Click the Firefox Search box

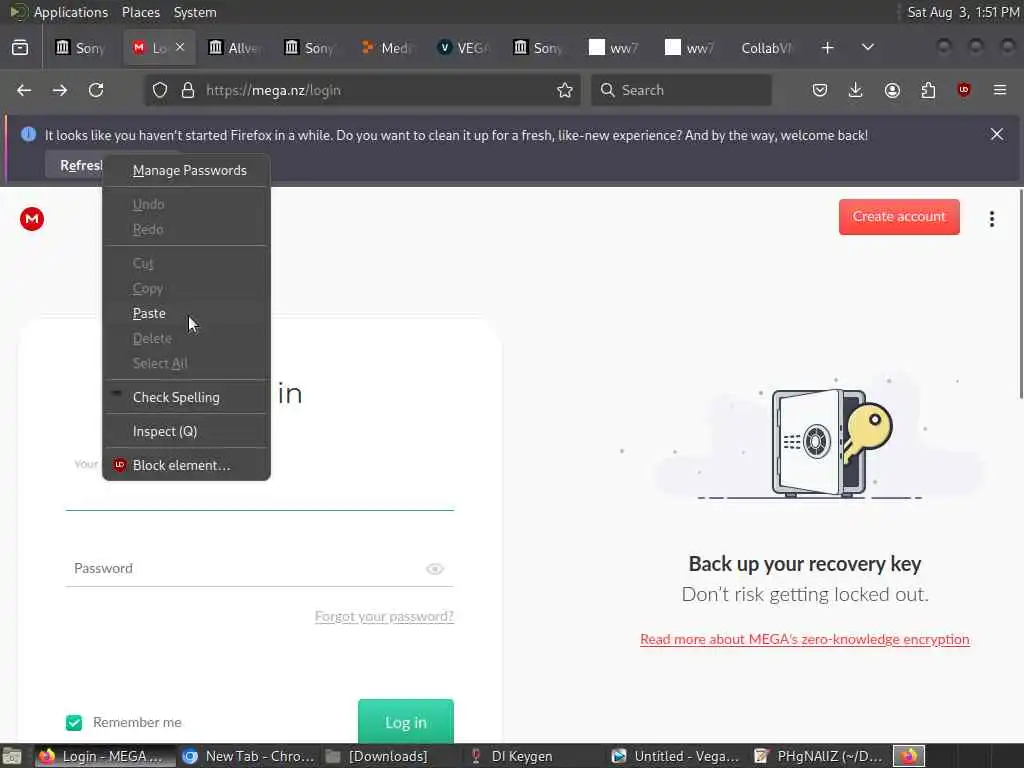(681, 90)
